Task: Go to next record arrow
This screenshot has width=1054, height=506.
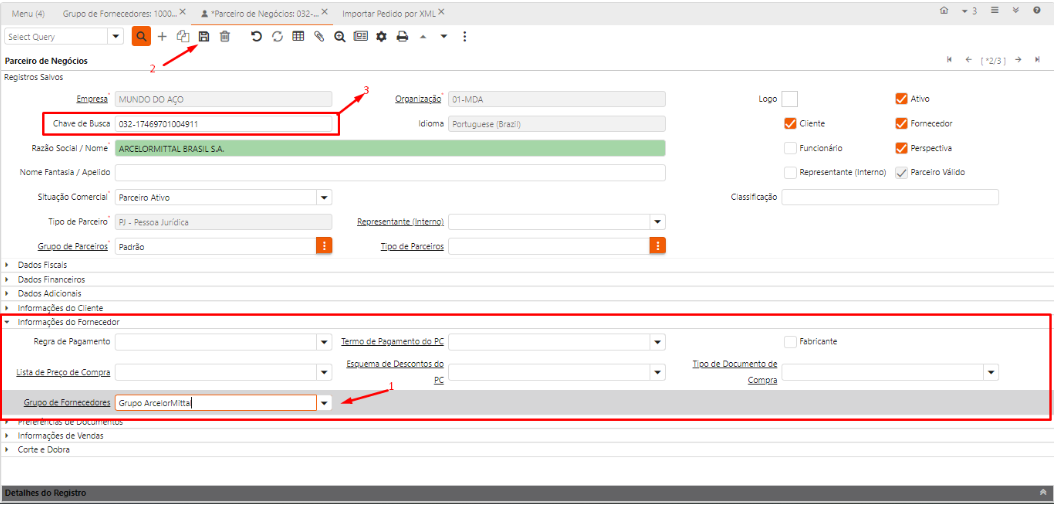Action: 1018,60
